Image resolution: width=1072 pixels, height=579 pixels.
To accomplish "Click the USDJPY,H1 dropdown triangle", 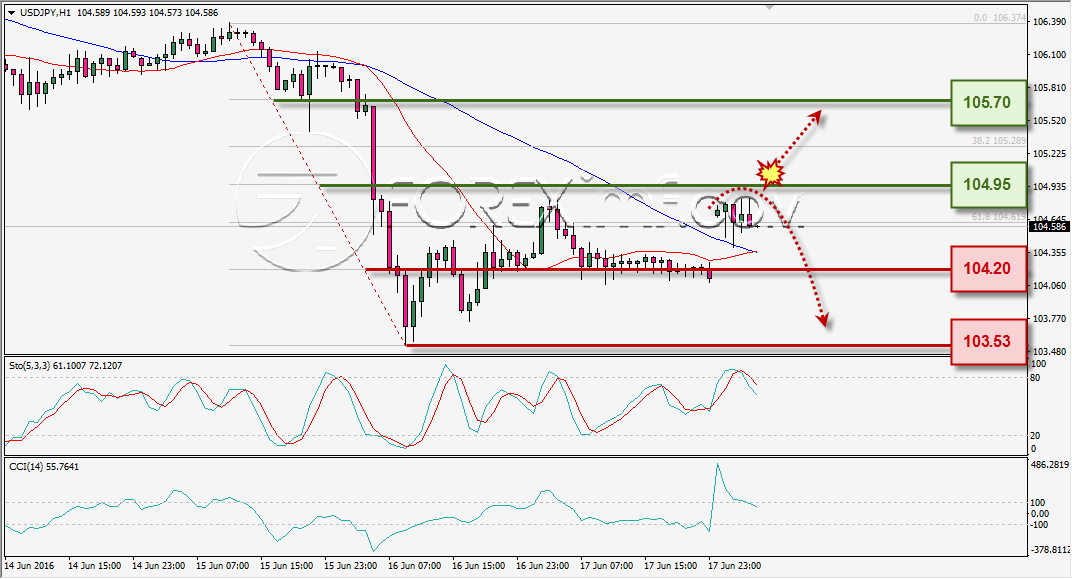I will 11,13.
